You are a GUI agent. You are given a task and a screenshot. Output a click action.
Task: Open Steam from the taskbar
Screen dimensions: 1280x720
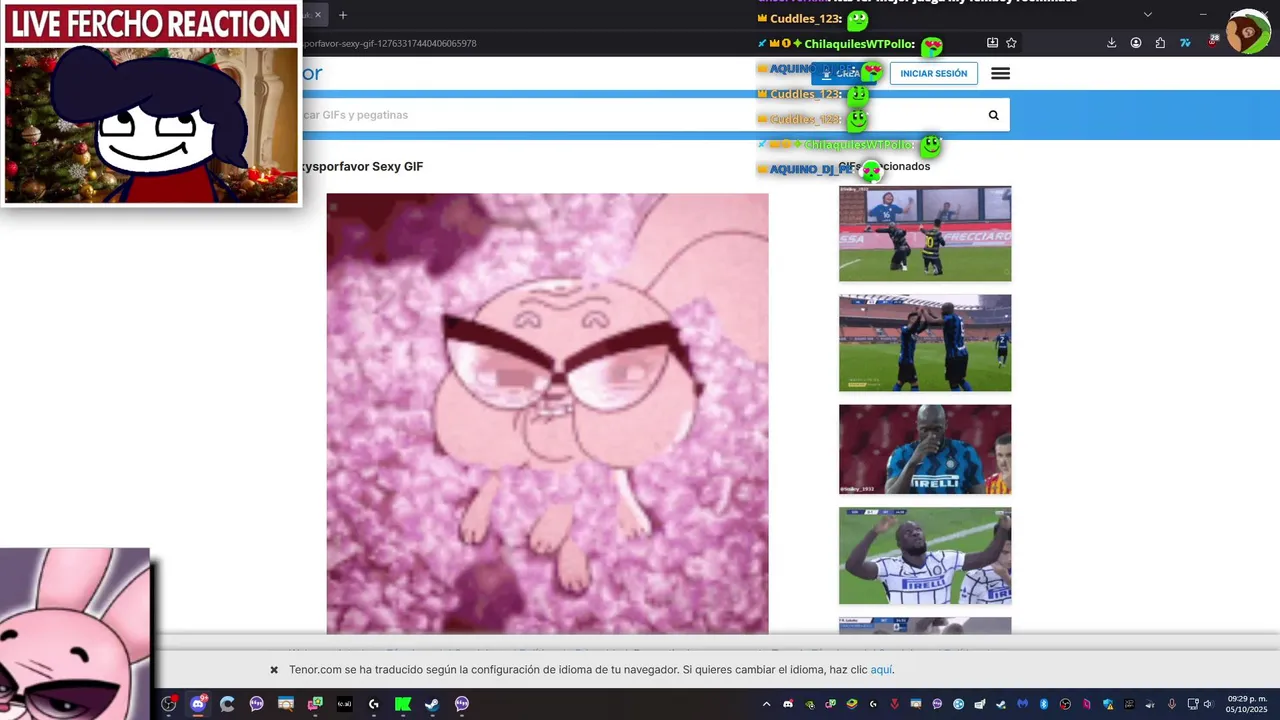(x=432, y=704)
